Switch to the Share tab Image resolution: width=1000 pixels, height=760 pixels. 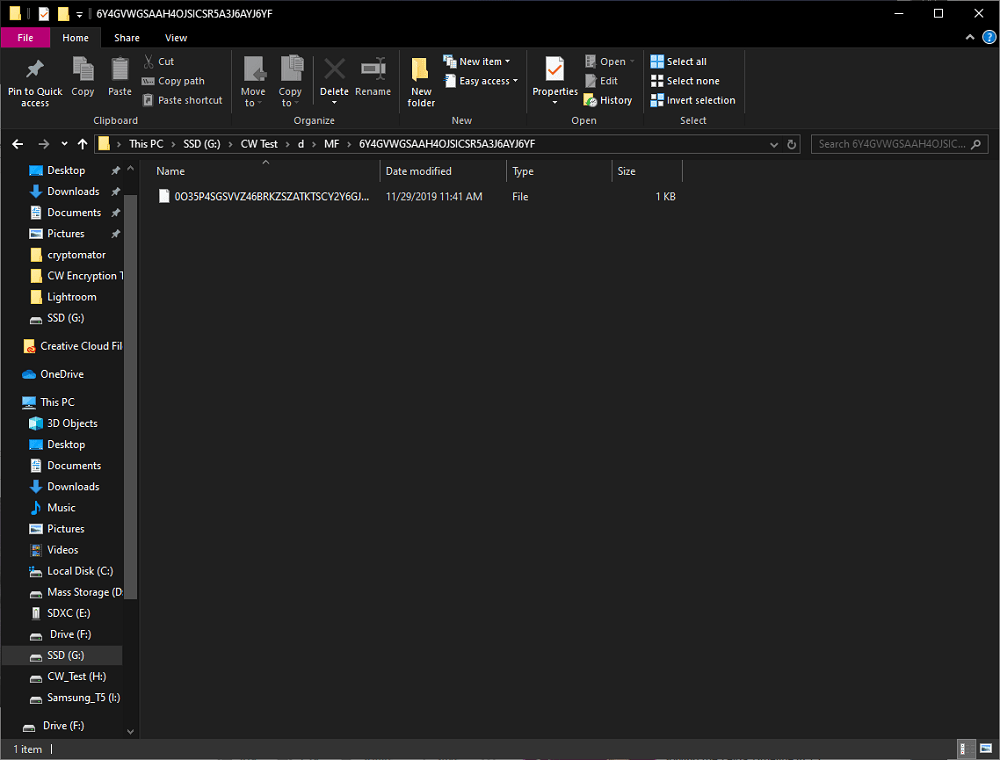pyautogui.click(x=127, y=38)
